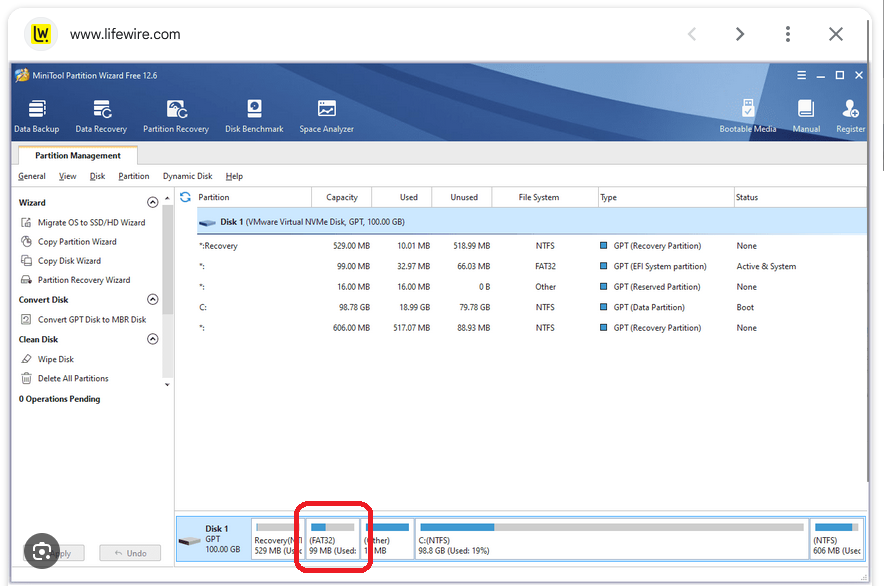Select the C: partition row
This screenshot has height=586, width=884.
tap(532, 307)
